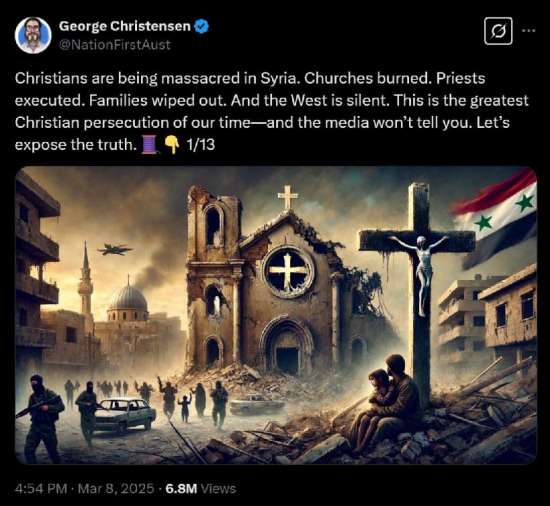Click the 1/13 thread counter text

click(x=201, y=145)
